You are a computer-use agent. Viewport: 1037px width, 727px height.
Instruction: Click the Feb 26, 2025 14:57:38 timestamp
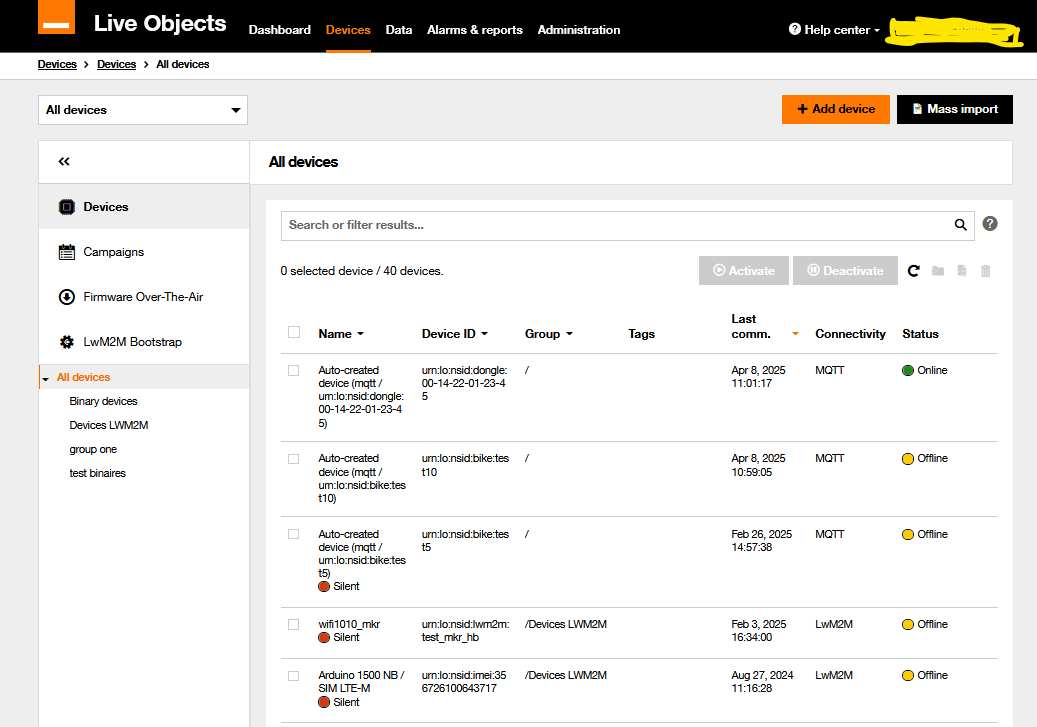[x=761, y=541]
